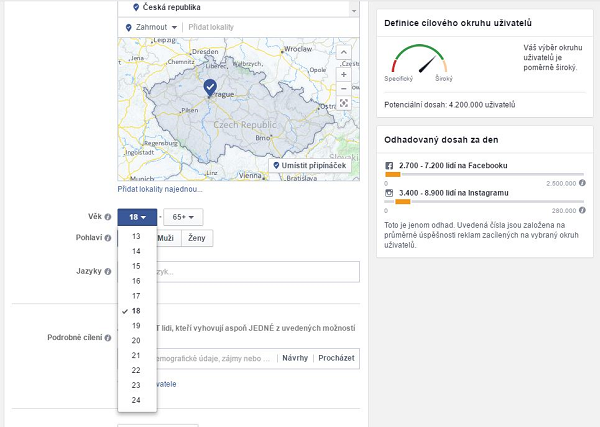This screenshot has height=427, width=600.
Task: Open the Zahrnout location dropdown
Action: (x=152, y=27)
